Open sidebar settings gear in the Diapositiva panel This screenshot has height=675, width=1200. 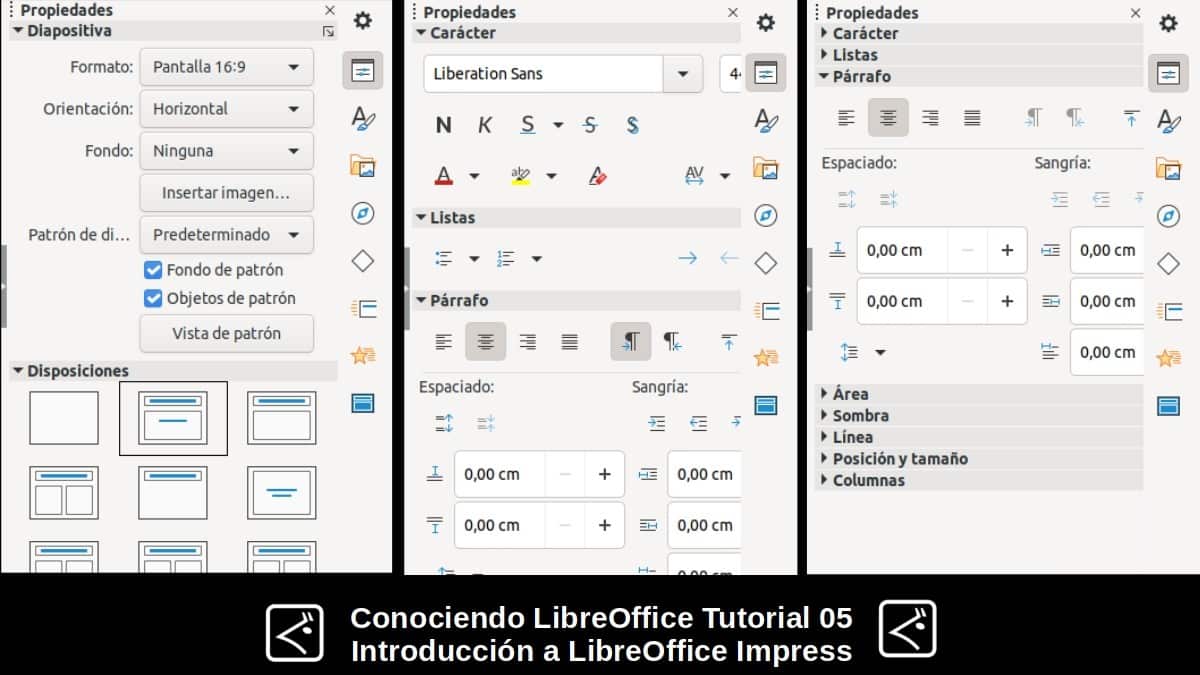click(x=363, y=21)
